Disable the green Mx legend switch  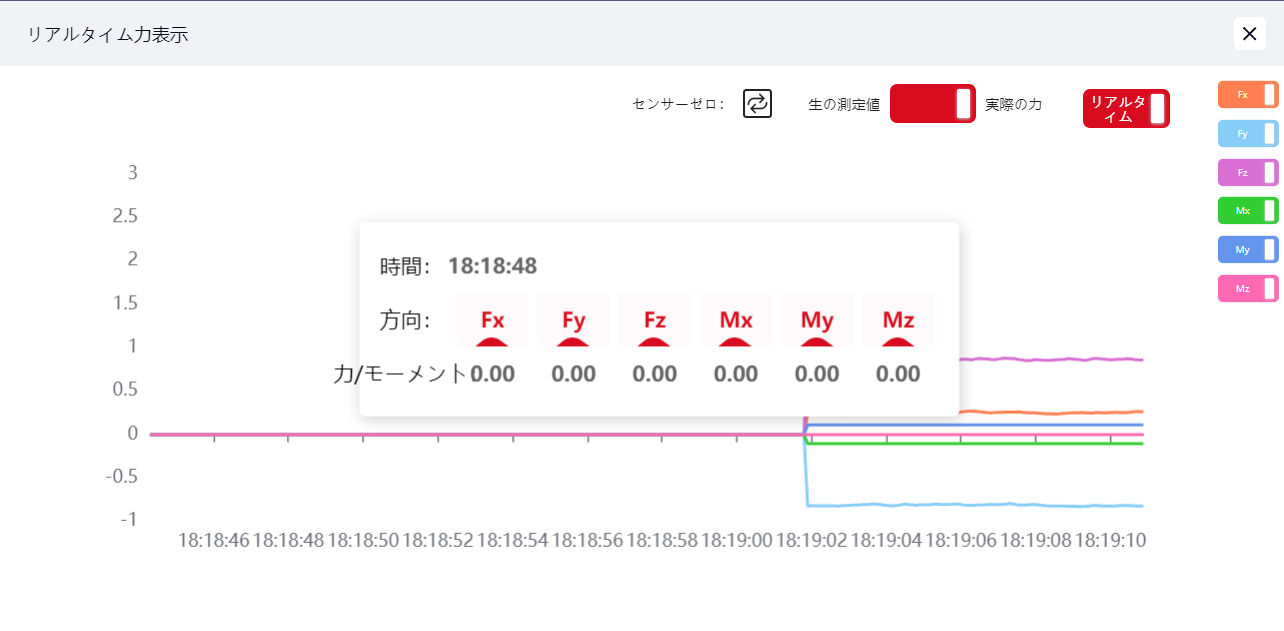pos(1247,211)
